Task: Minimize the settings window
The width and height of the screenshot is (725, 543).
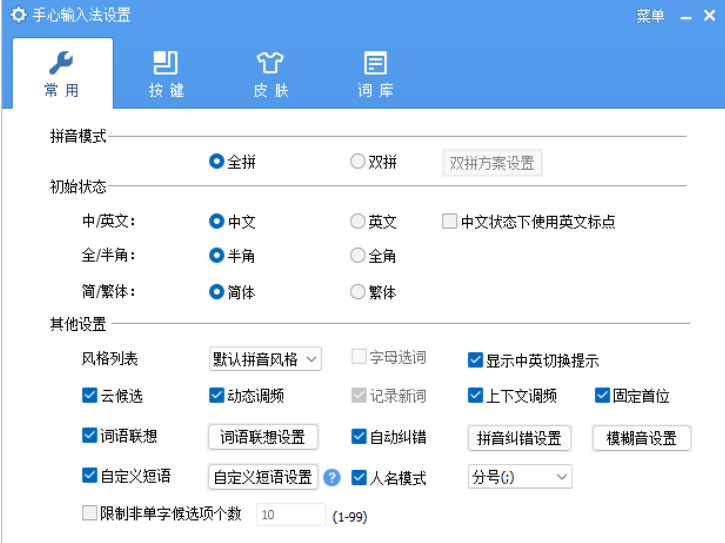Action: tap(685, 17)
